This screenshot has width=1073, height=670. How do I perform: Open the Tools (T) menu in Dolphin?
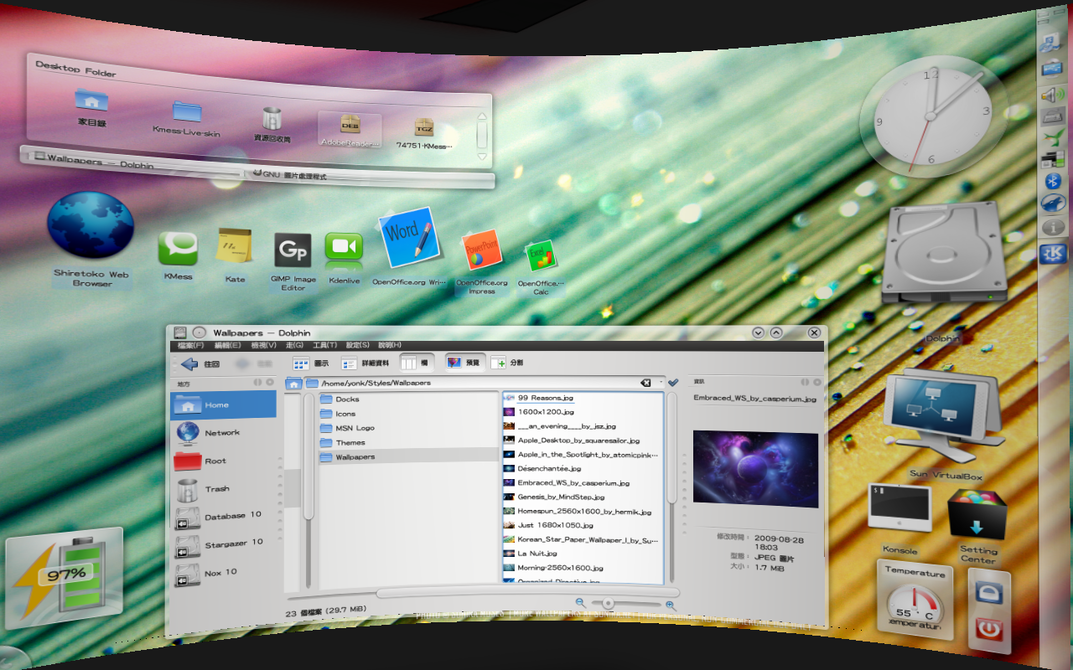point(325,346)
